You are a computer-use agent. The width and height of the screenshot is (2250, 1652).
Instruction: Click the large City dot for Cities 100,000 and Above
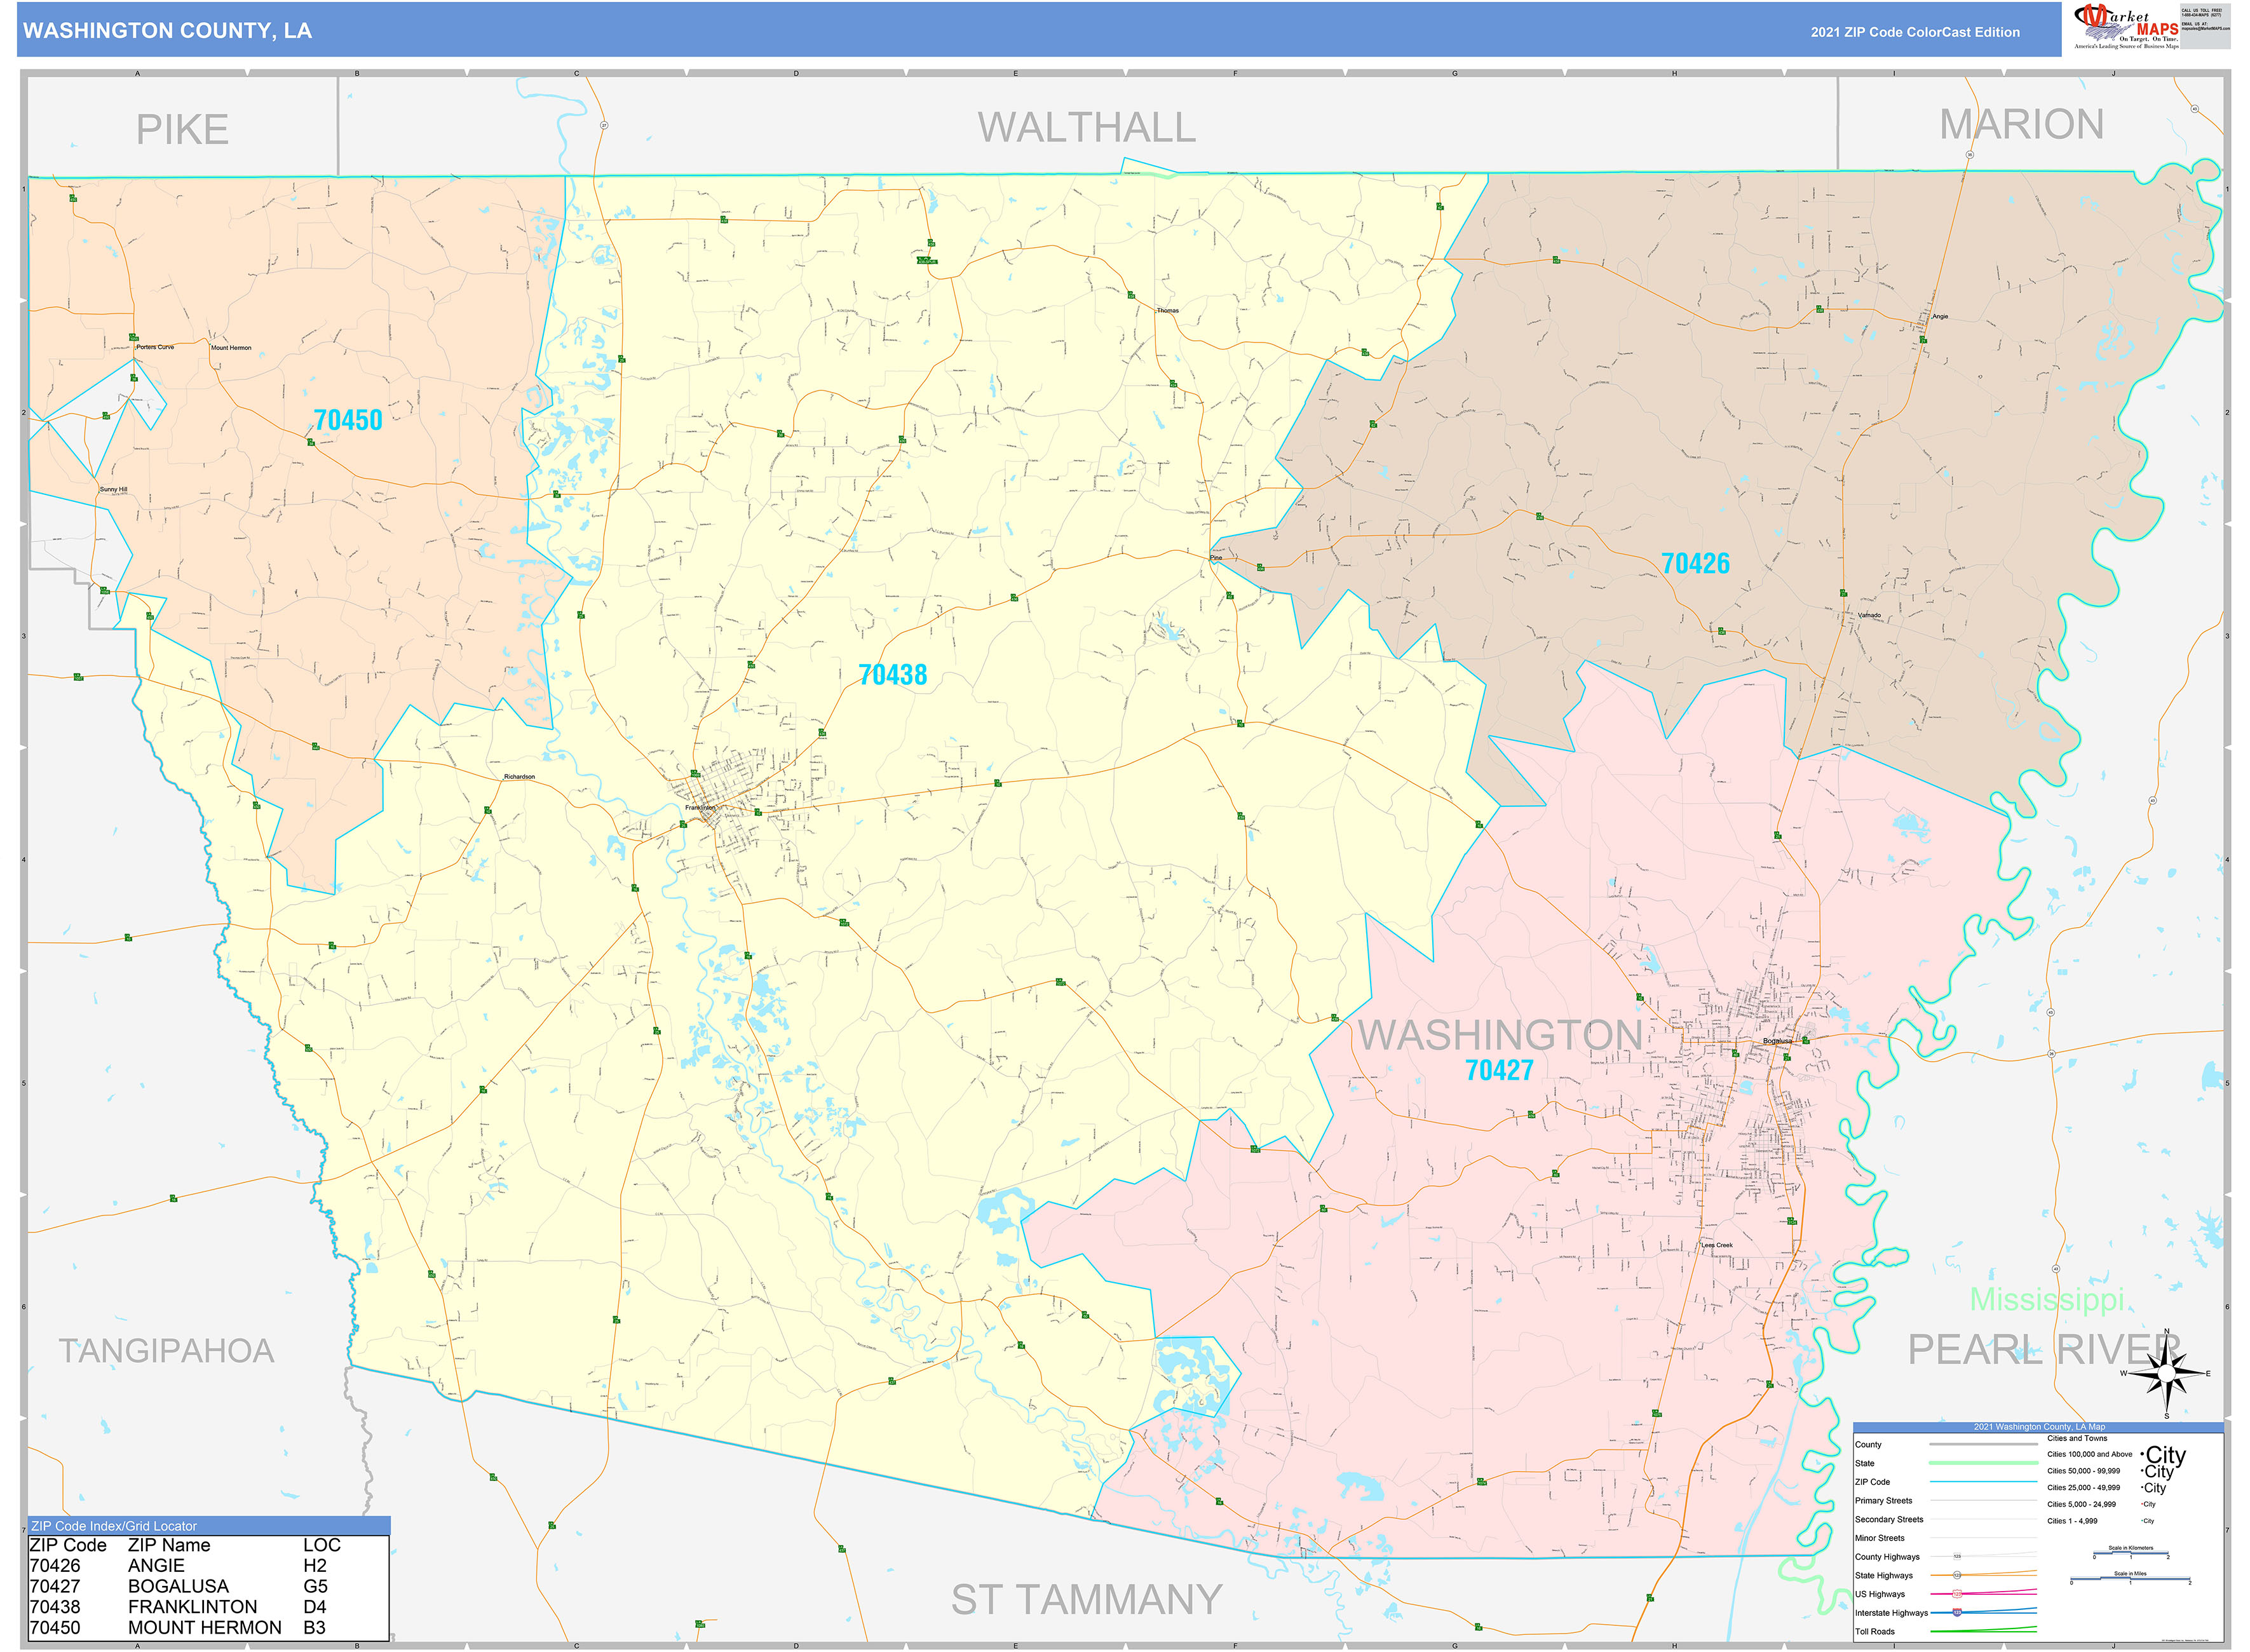pyautogui.click(x=2142, y=1455)
